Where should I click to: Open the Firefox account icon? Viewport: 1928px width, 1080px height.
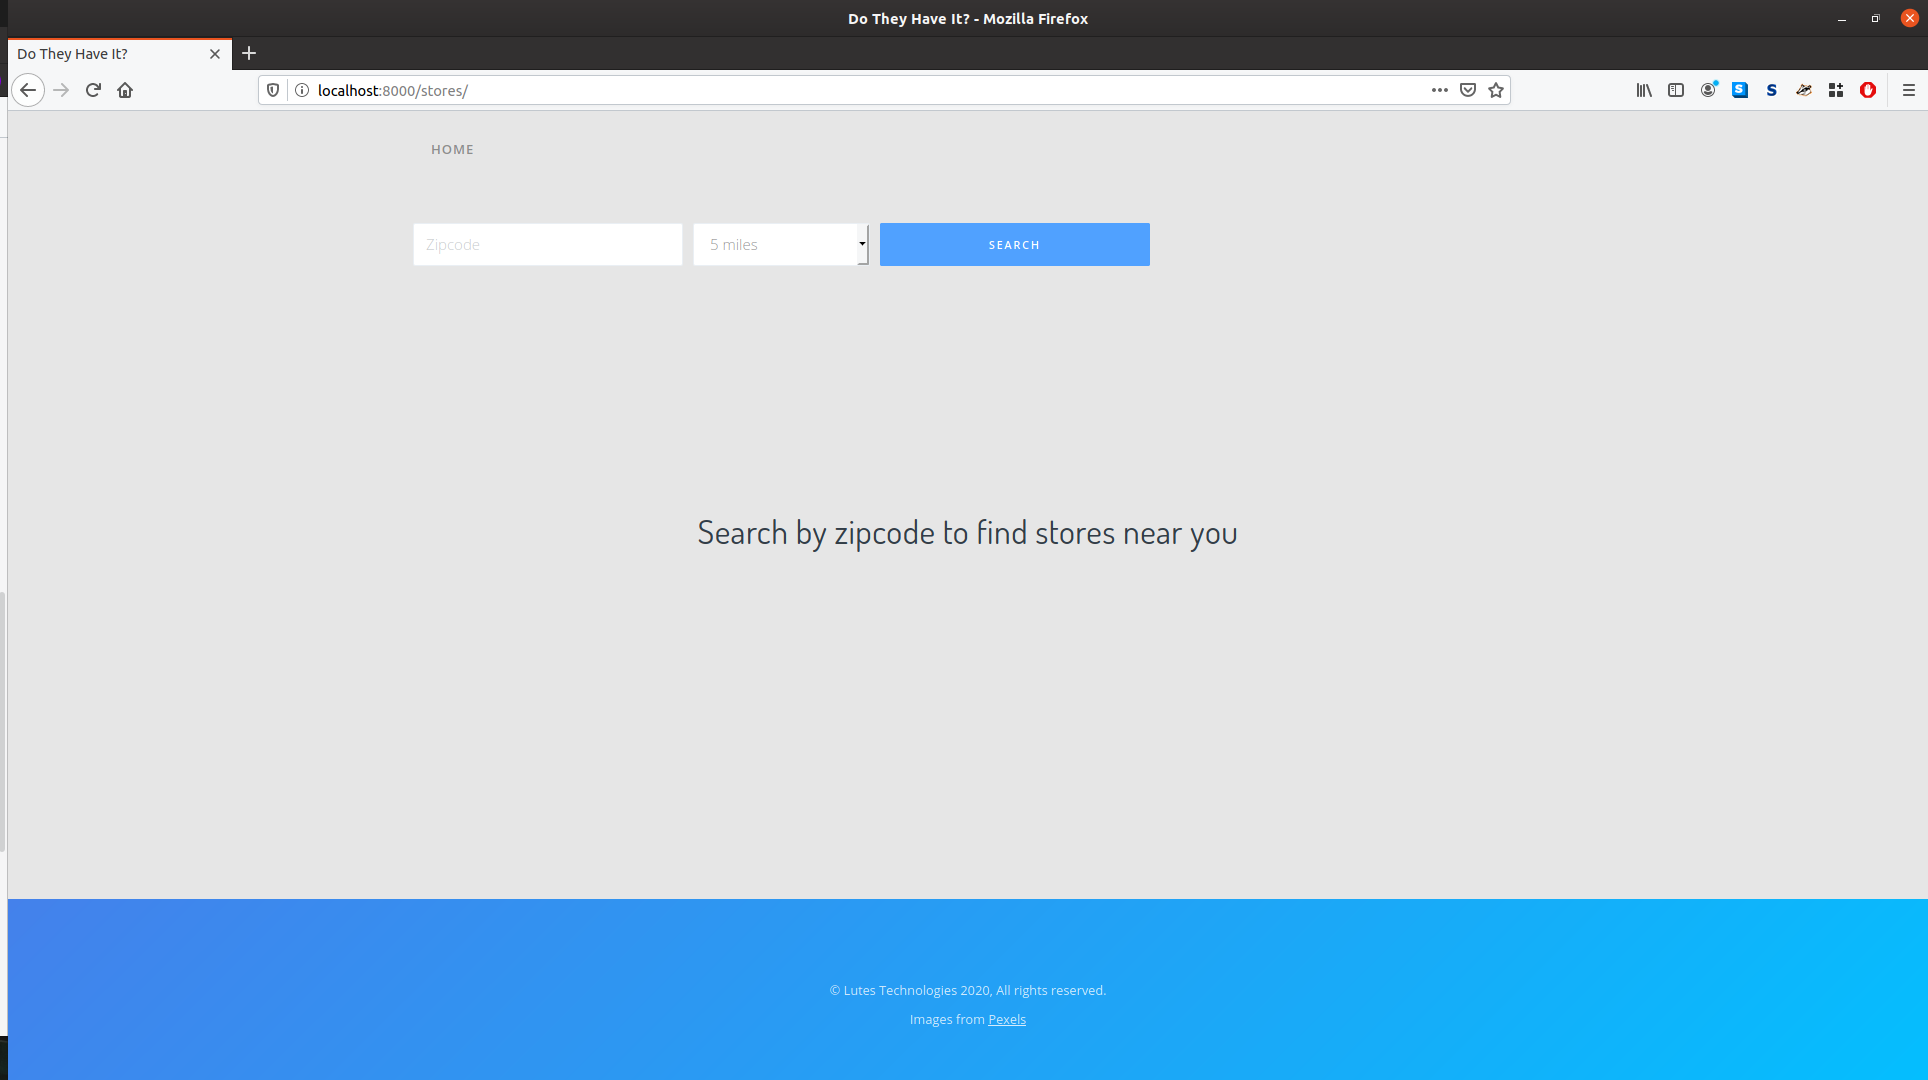click(1709, 90)
